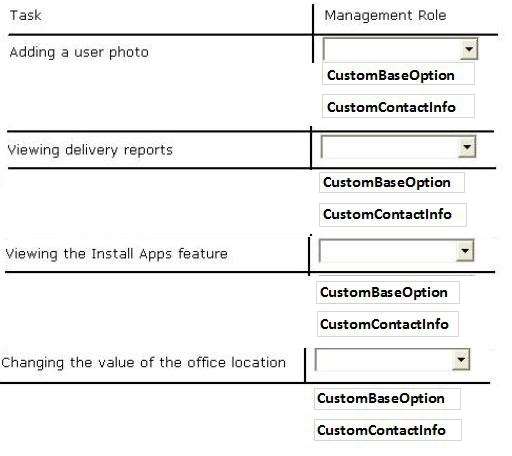512x456 pixels.
Task: Open dropdown arrow for Adding a user photo
Action: pos(469,50)
